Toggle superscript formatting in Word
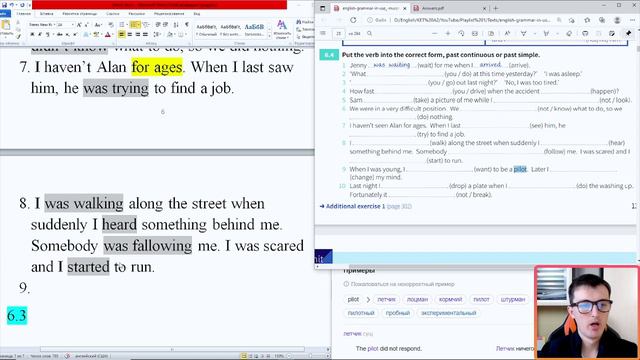 pos(75,35)
